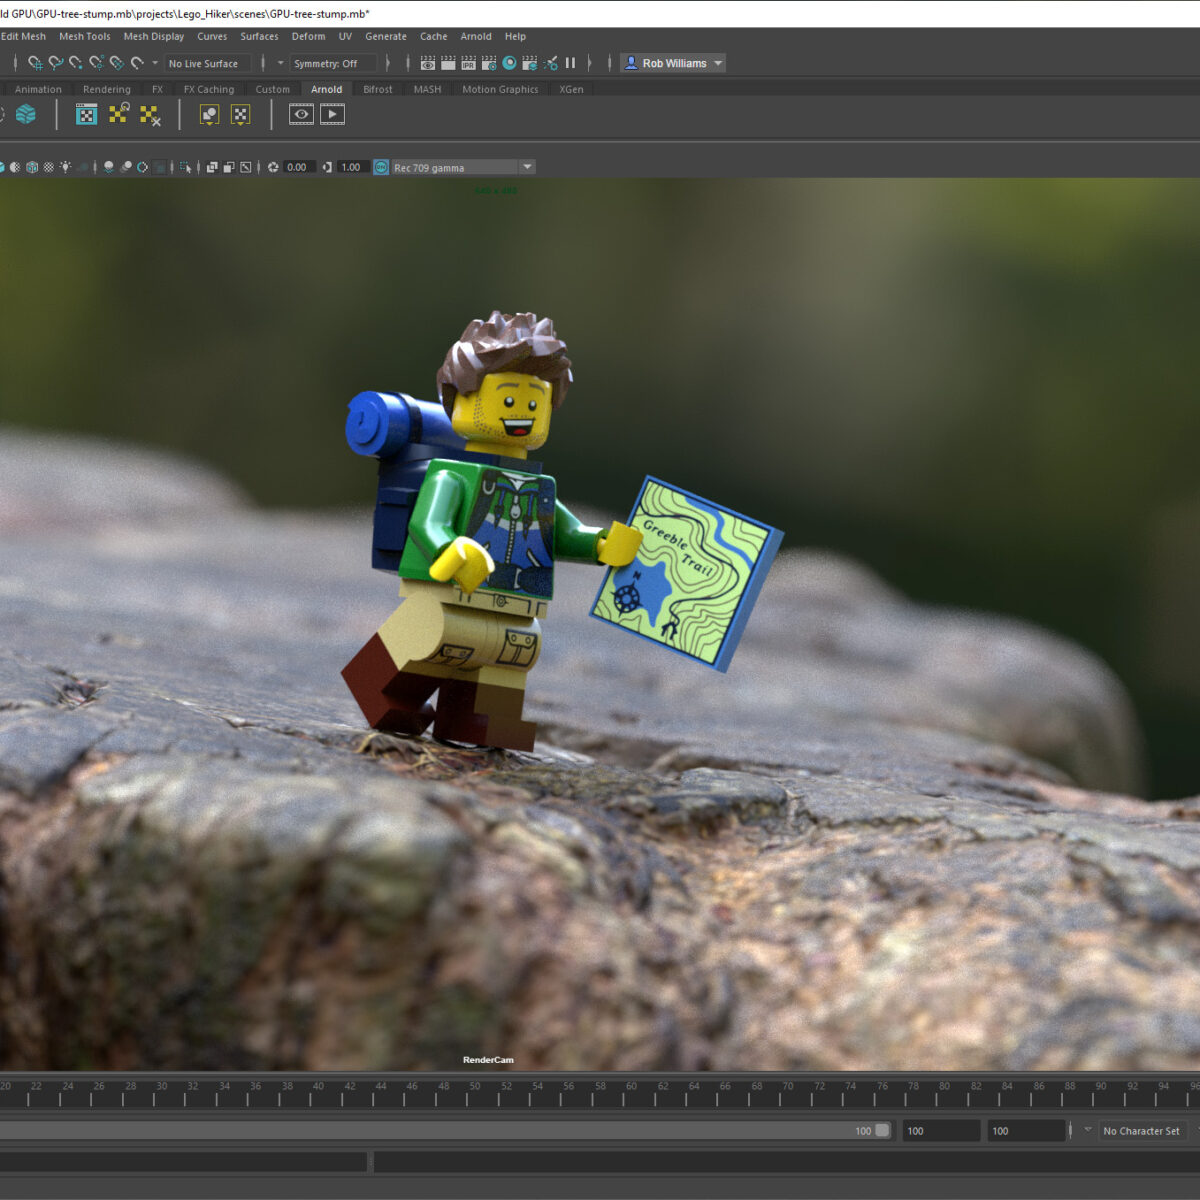
Task: Start Arnold render play icon
Action: 333,114
